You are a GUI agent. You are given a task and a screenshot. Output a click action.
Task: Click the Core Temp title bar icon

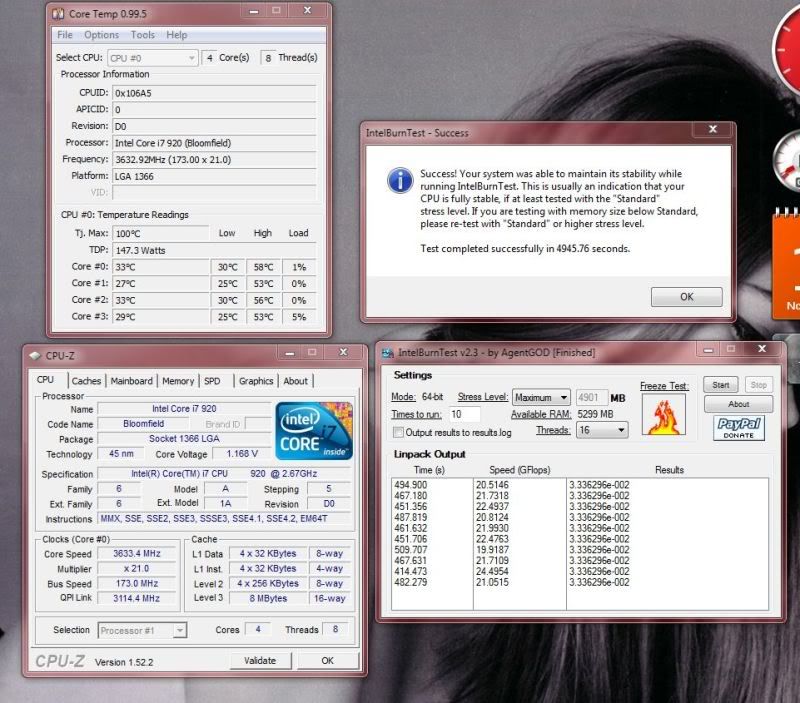coord(58,14)
